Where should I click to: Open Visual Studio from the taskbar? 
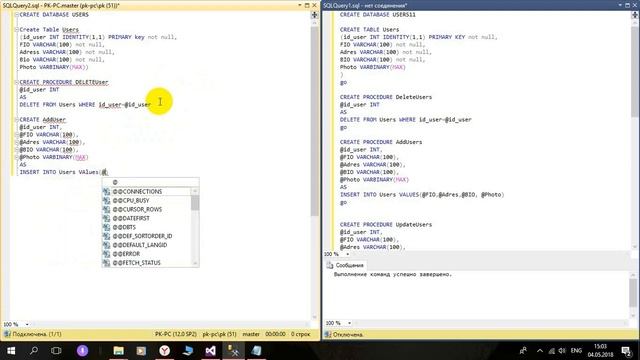(210, 351)
